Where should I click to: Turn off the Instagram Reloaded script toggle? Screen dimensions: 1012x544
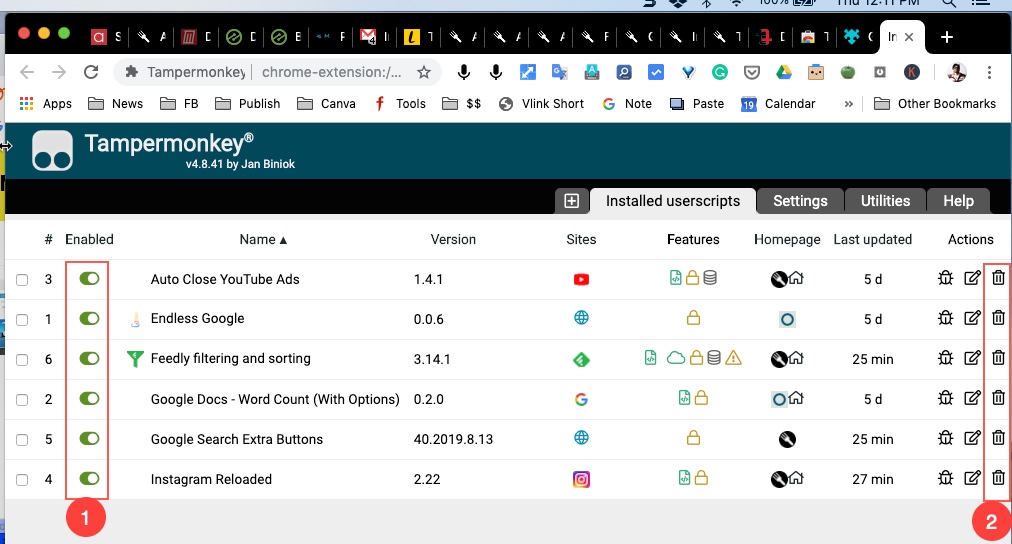pos(89,479)
